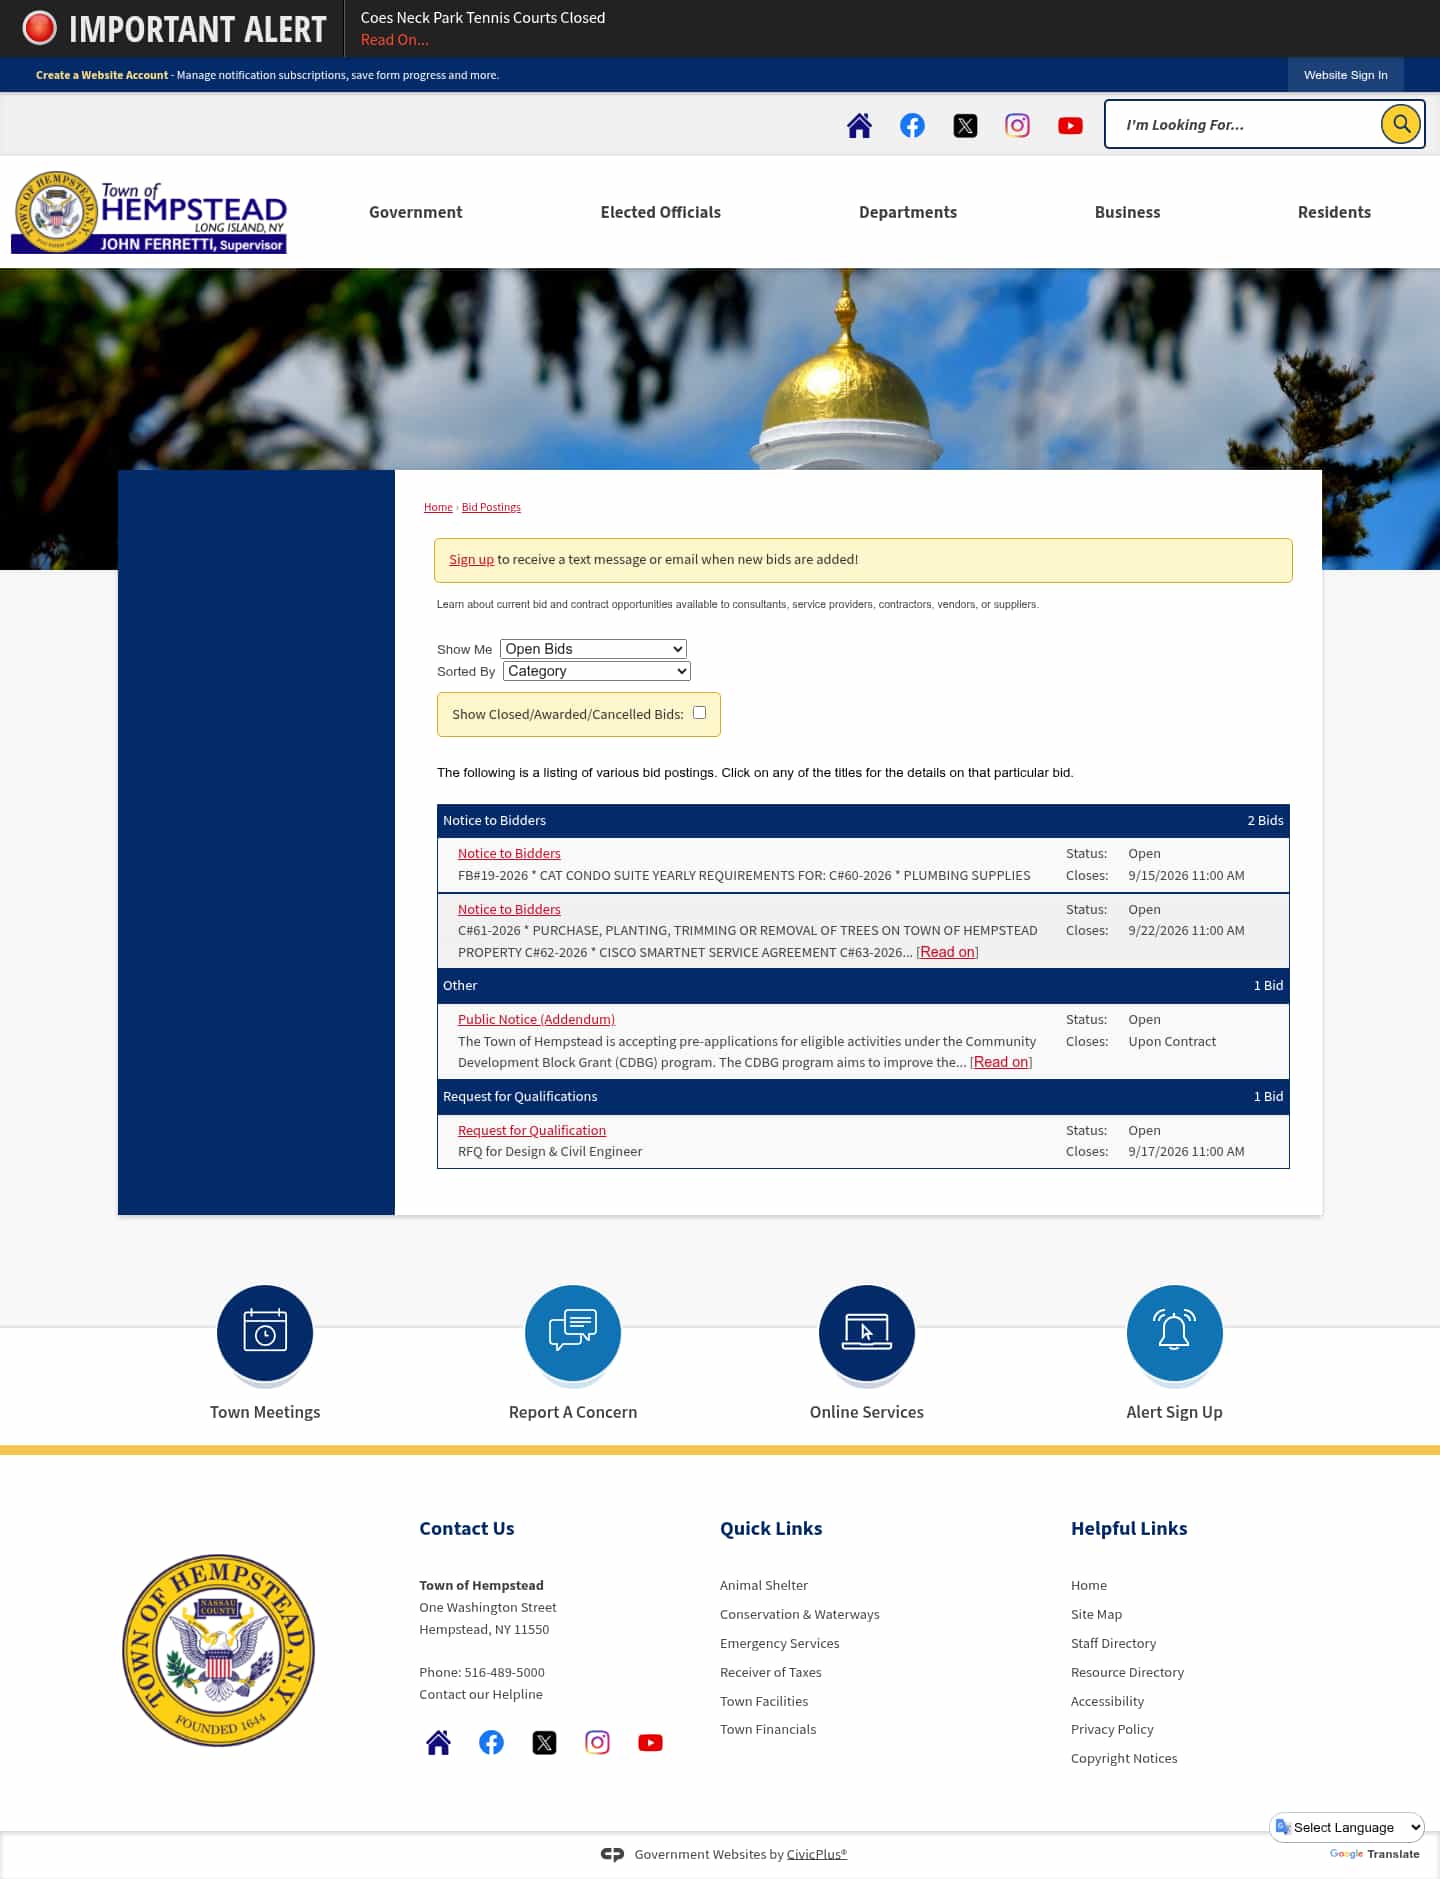Image resolution: width=1440 pixels, height=1879 pixels.
Task: Click the CivicPlus footer link
Action: tap(817, 1854)
